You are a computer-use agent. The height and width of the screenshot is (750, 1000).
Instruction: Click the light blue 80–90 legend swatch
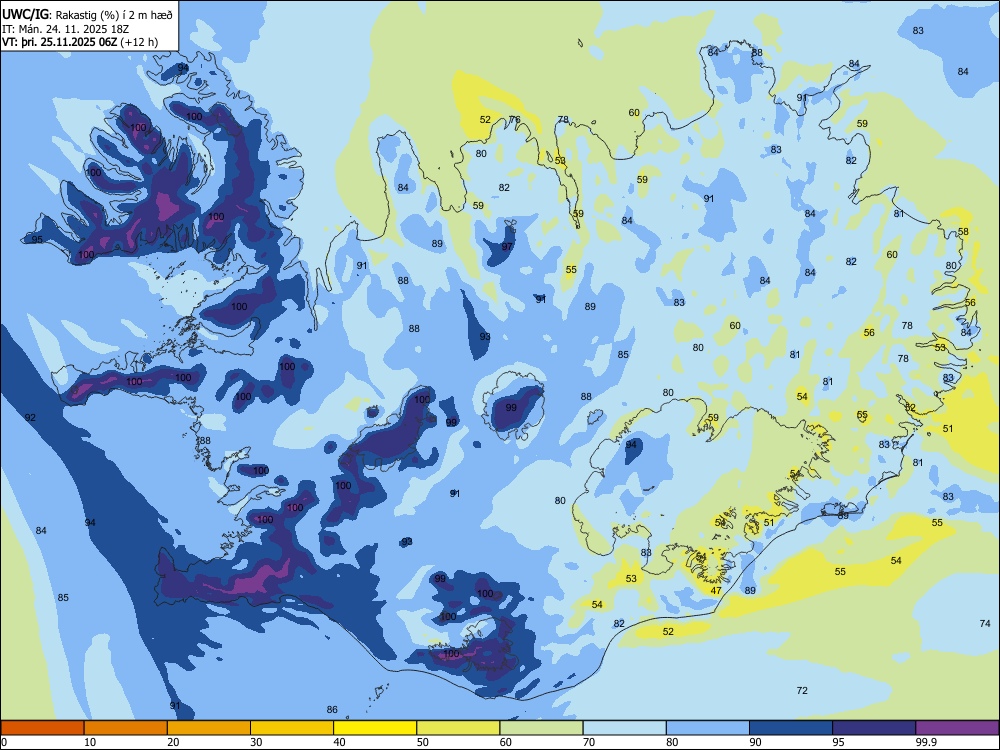coord(707,728)
